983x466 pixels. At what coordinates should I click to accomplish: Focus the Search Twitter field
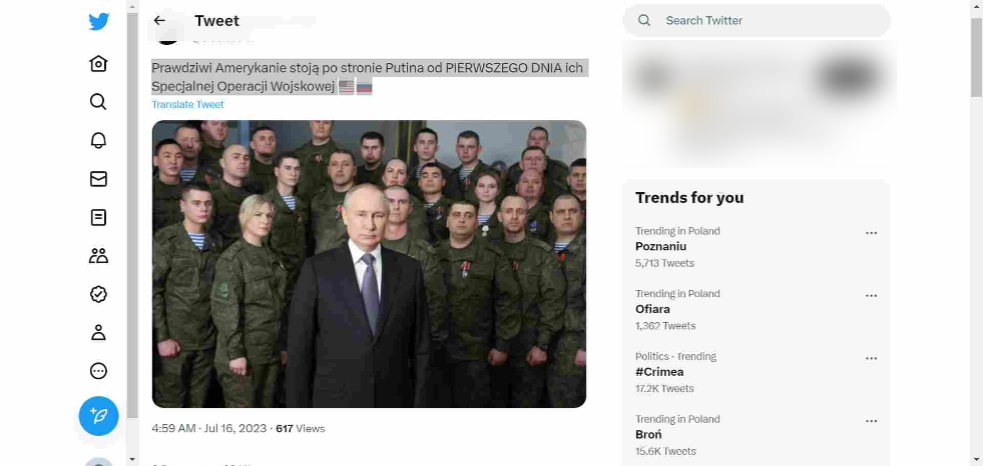click(757, 21)
